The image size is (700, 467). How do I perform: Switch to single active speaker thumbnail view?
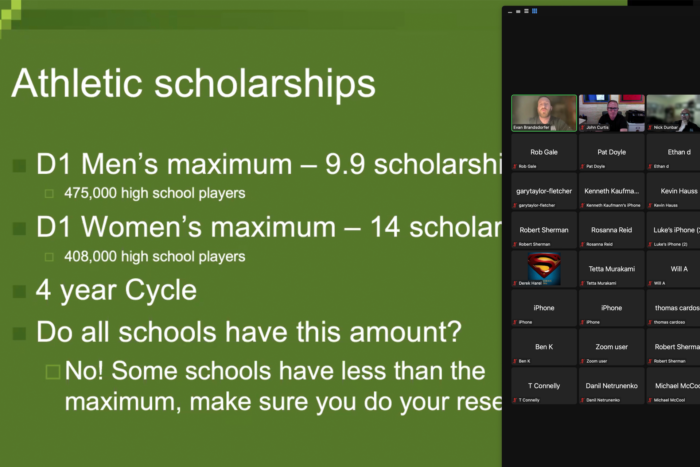(x=518, y=12)
